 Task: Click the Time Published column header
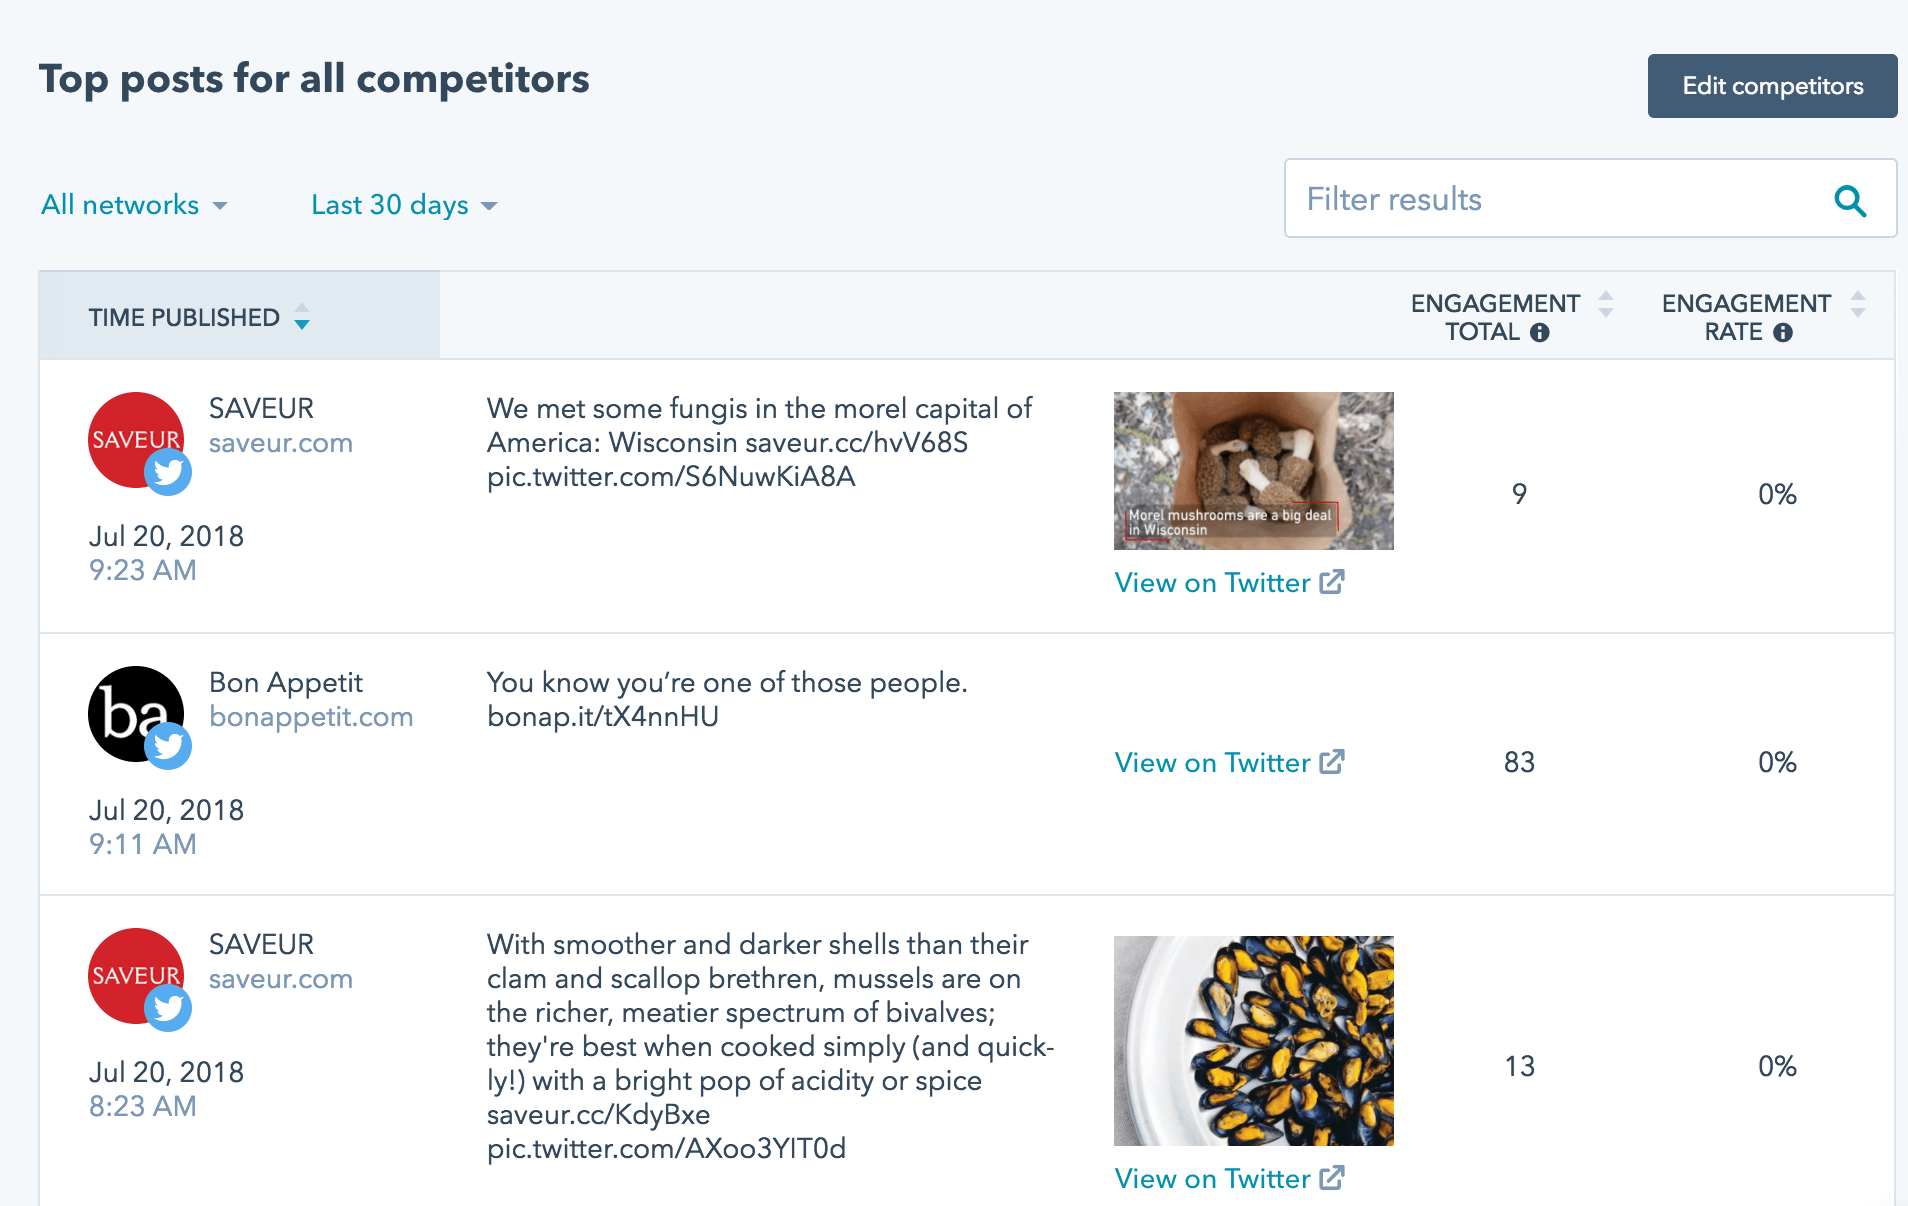[184, 317]
